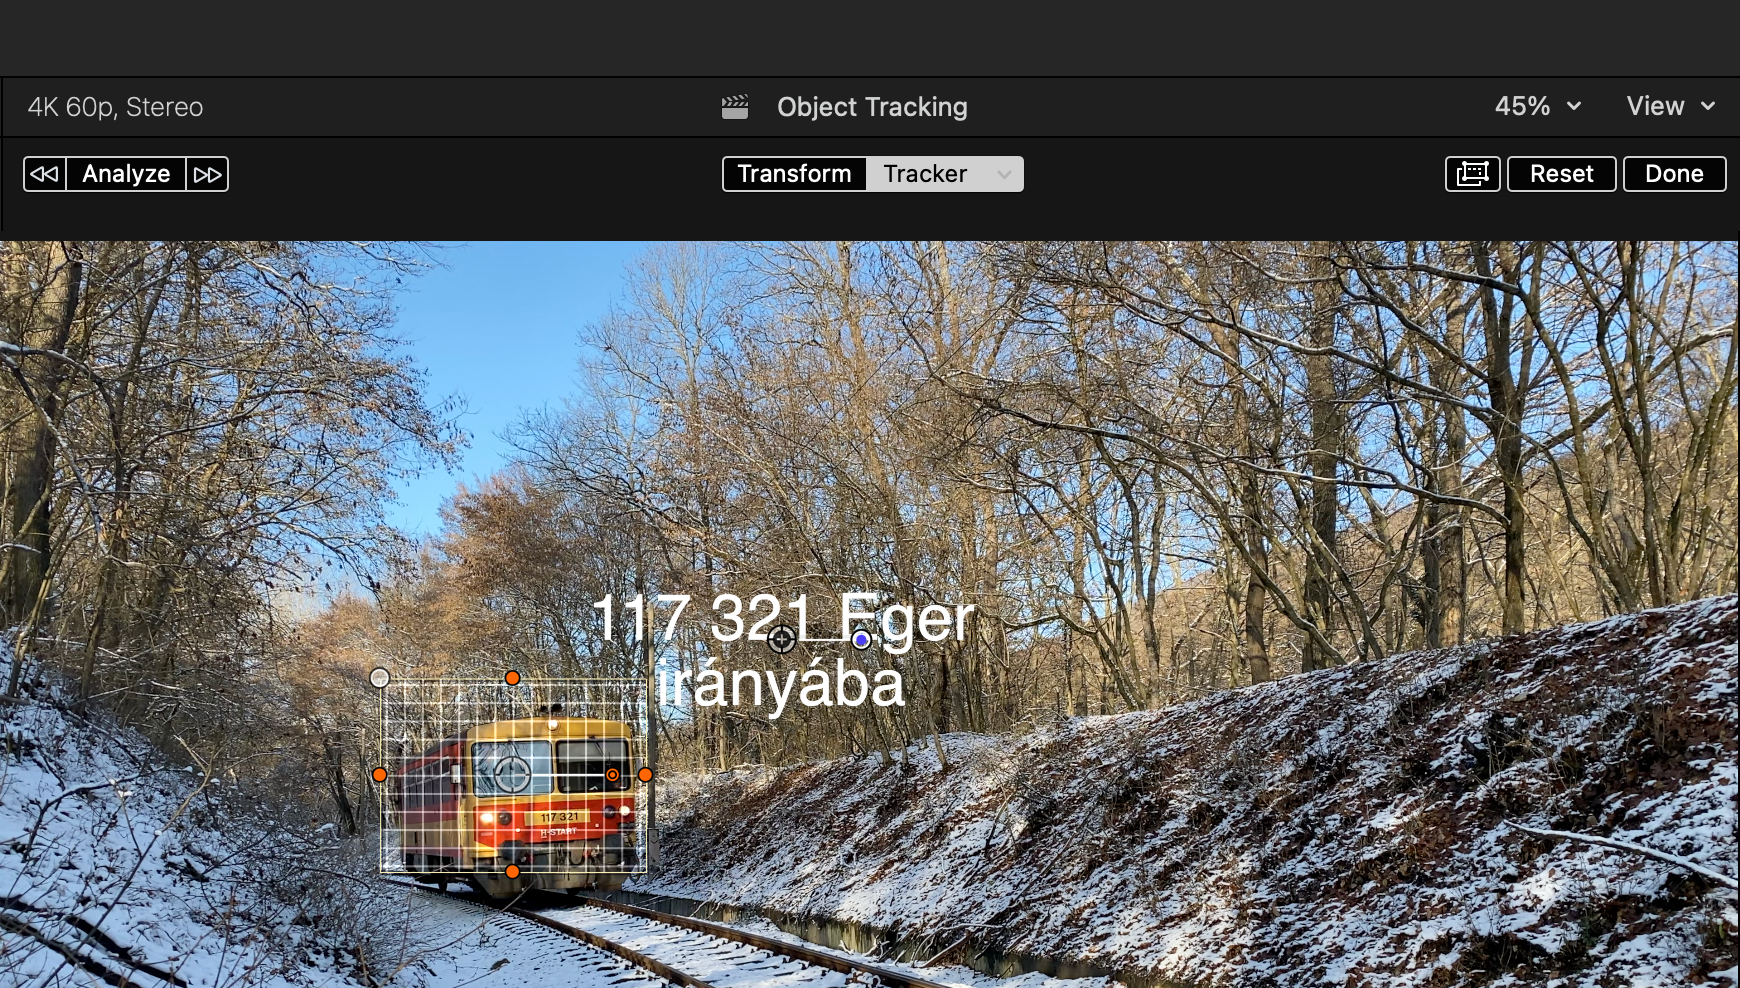Click the analyze backward double-arrow icon

click(x=44, y=174)
